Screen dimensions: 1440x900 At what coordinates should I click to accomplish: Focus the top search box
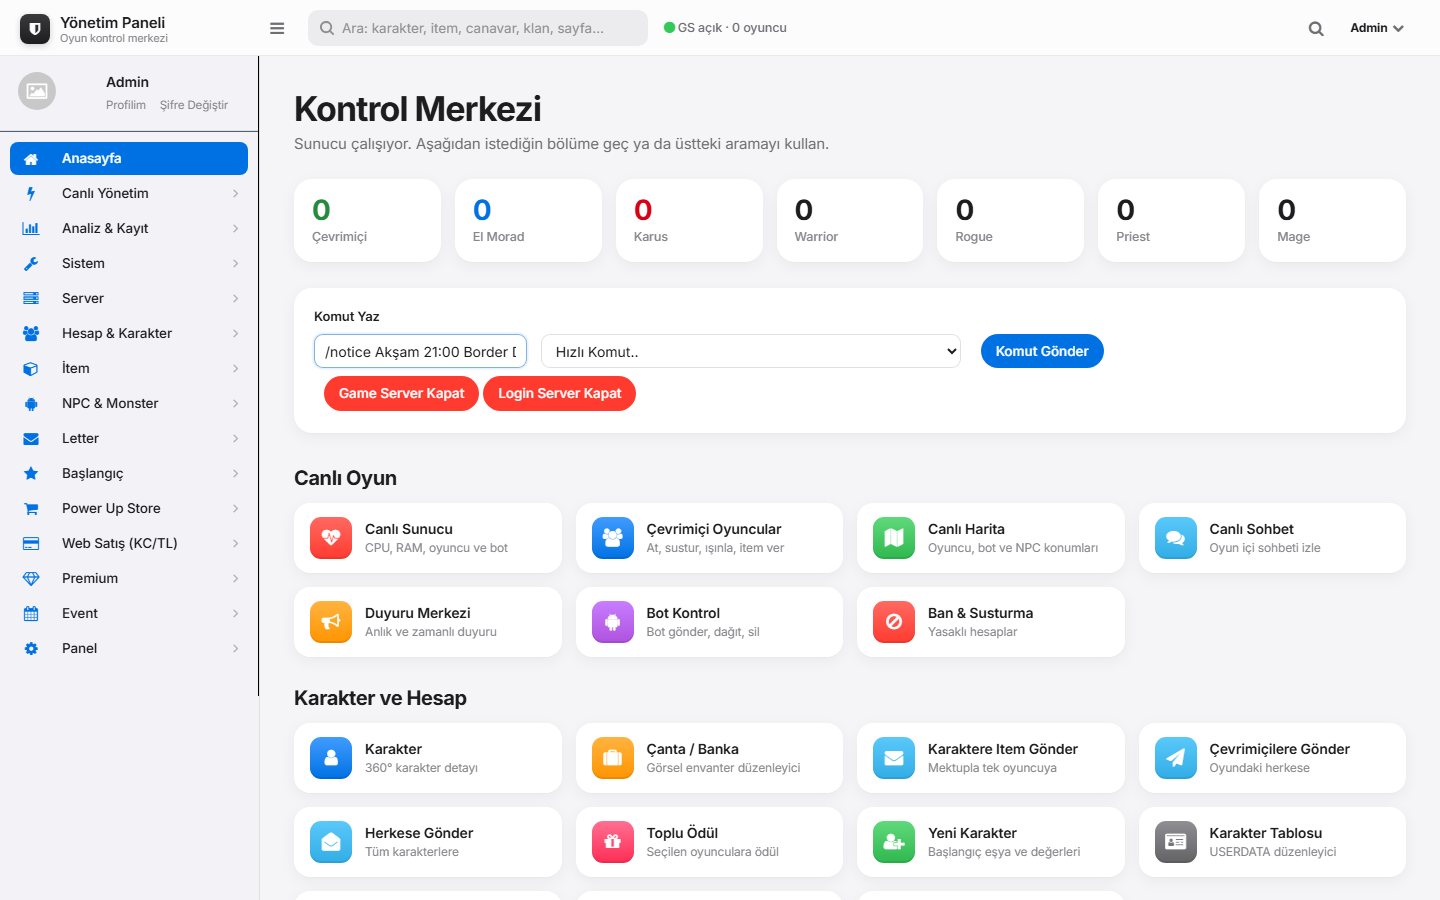tap(478, 28)
